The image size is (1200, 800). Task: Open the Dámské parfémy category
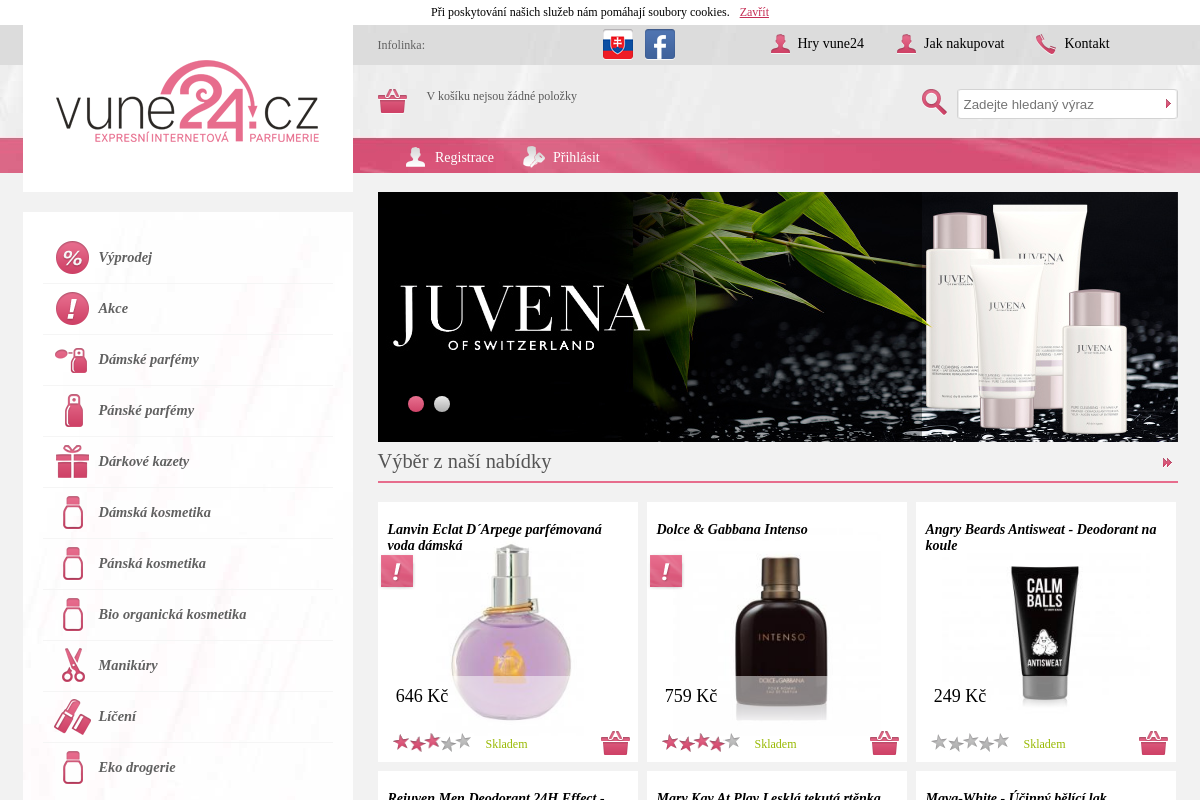[149, 359]
